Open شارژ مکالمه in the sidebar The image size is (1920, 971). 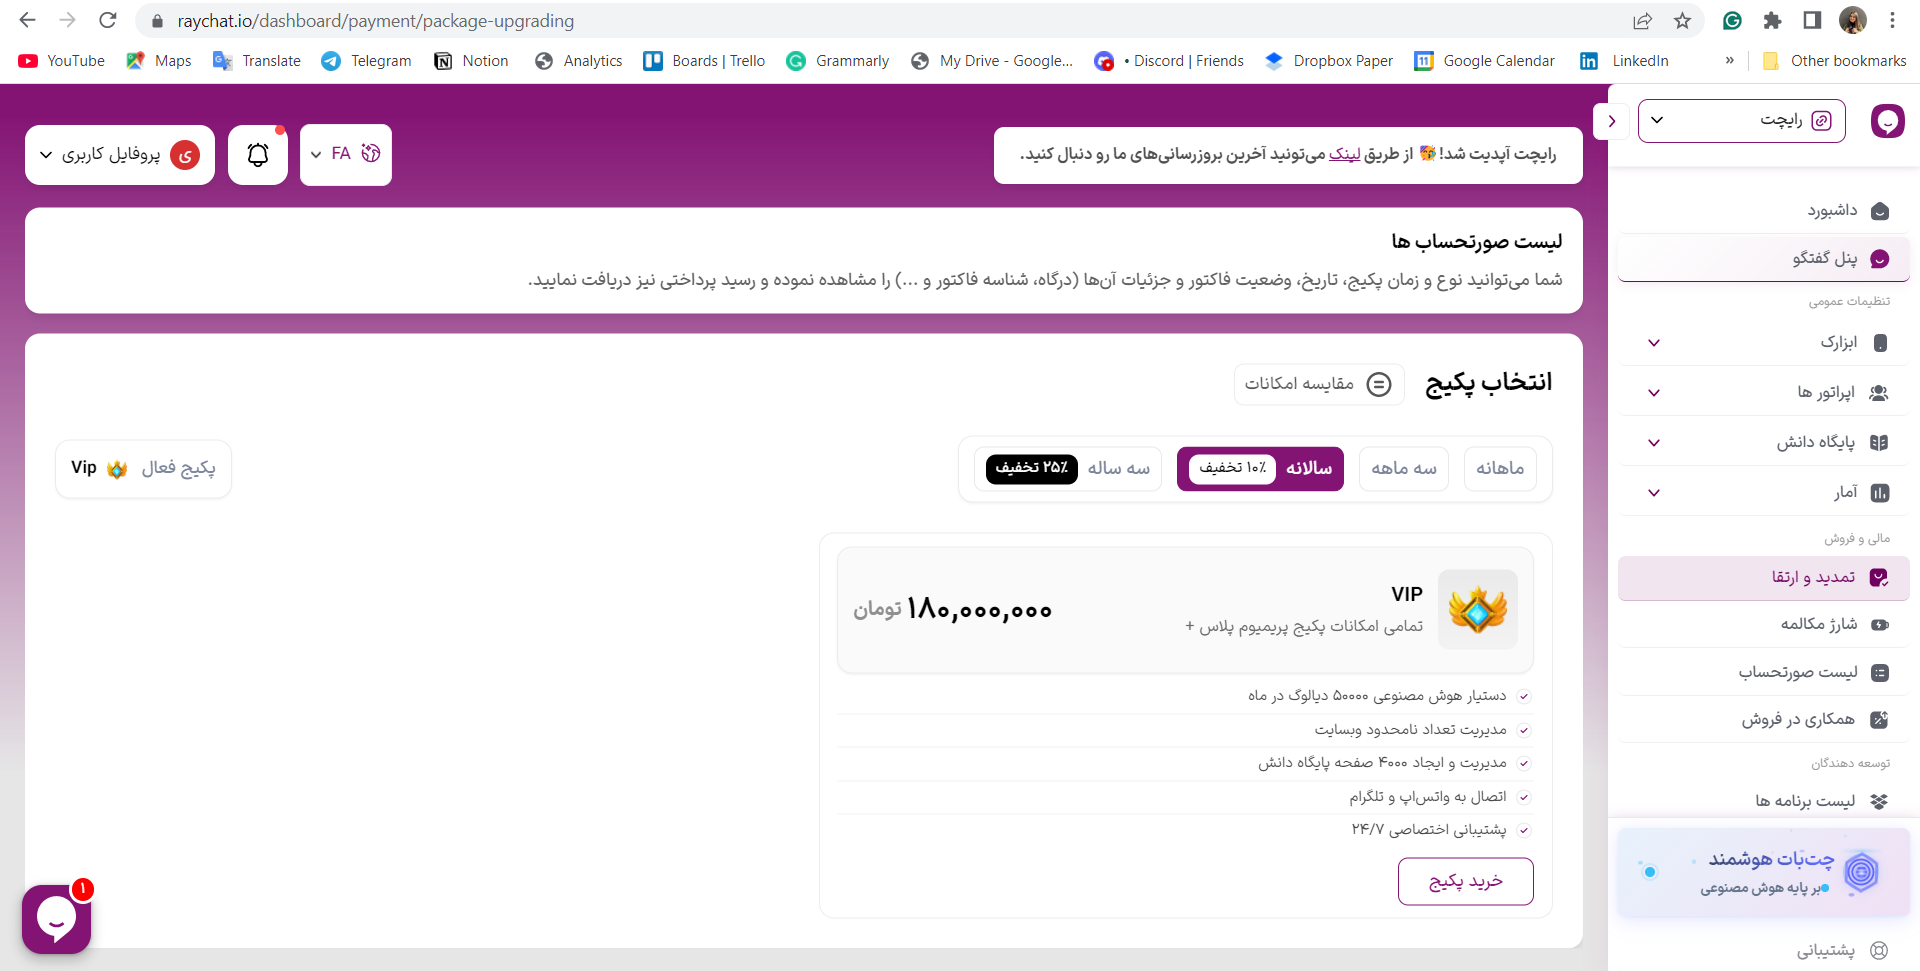(1764, 624)
